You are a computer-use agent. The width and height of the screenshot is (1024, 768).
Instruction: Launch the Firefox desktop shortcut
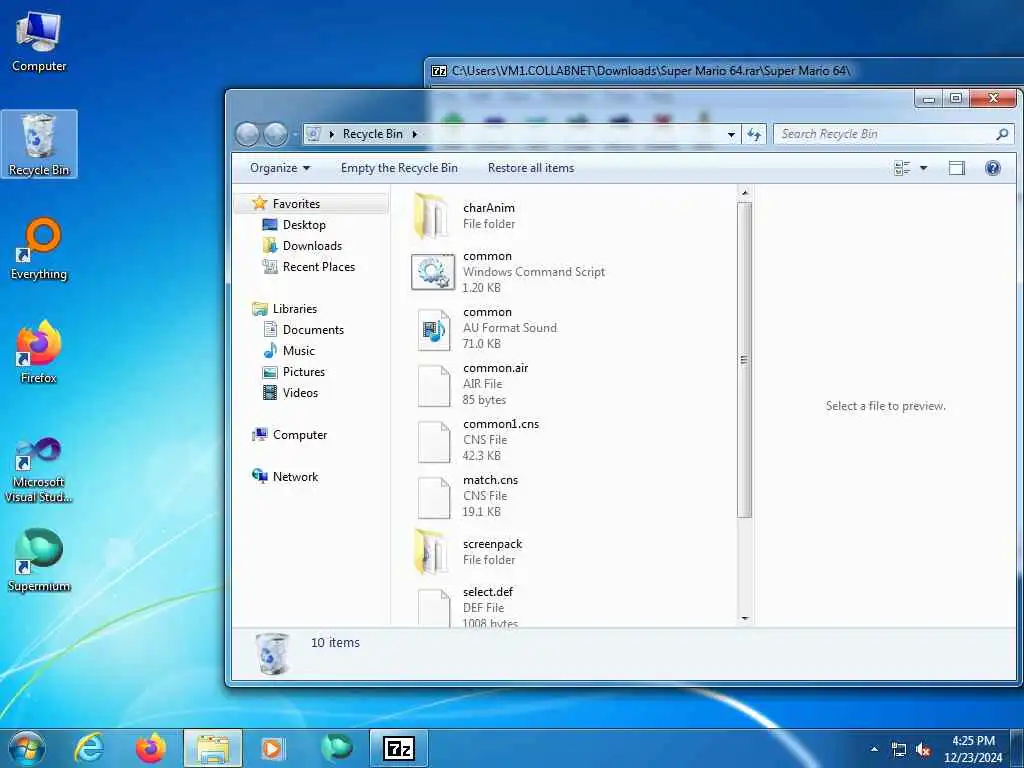pyautogui.click(x=39, y=353)
